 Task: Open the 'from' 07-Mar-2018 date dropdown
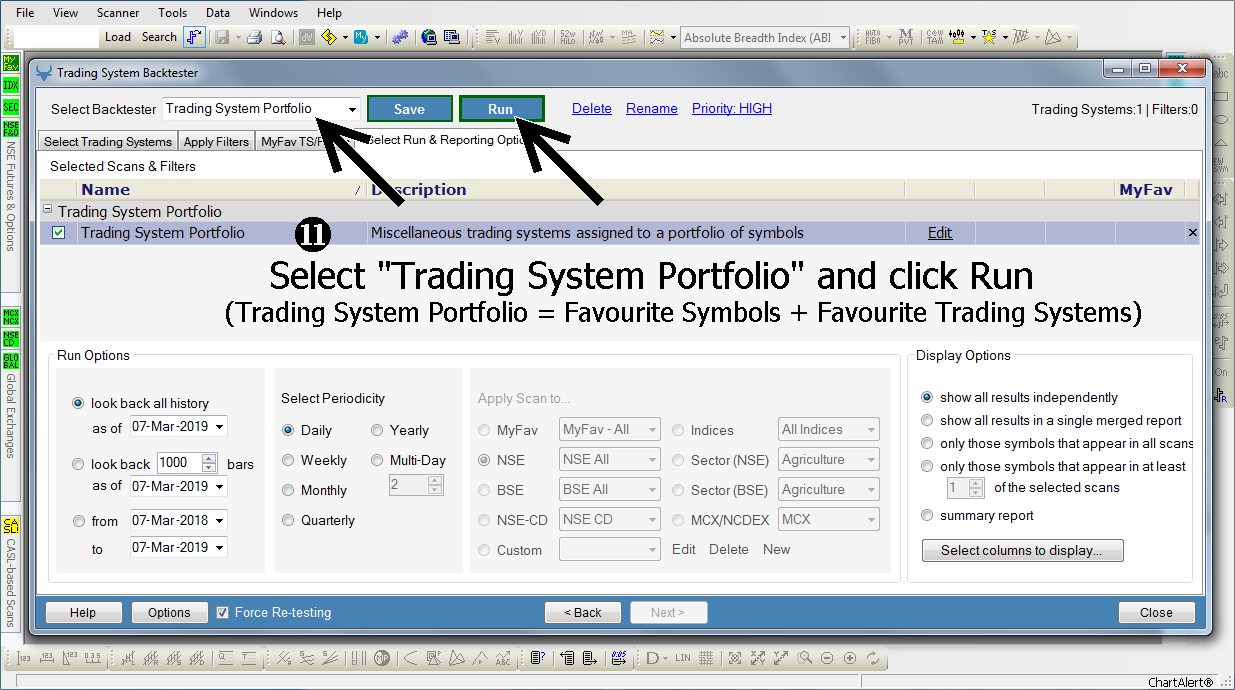pyautogui.click(x=220, y=520)
